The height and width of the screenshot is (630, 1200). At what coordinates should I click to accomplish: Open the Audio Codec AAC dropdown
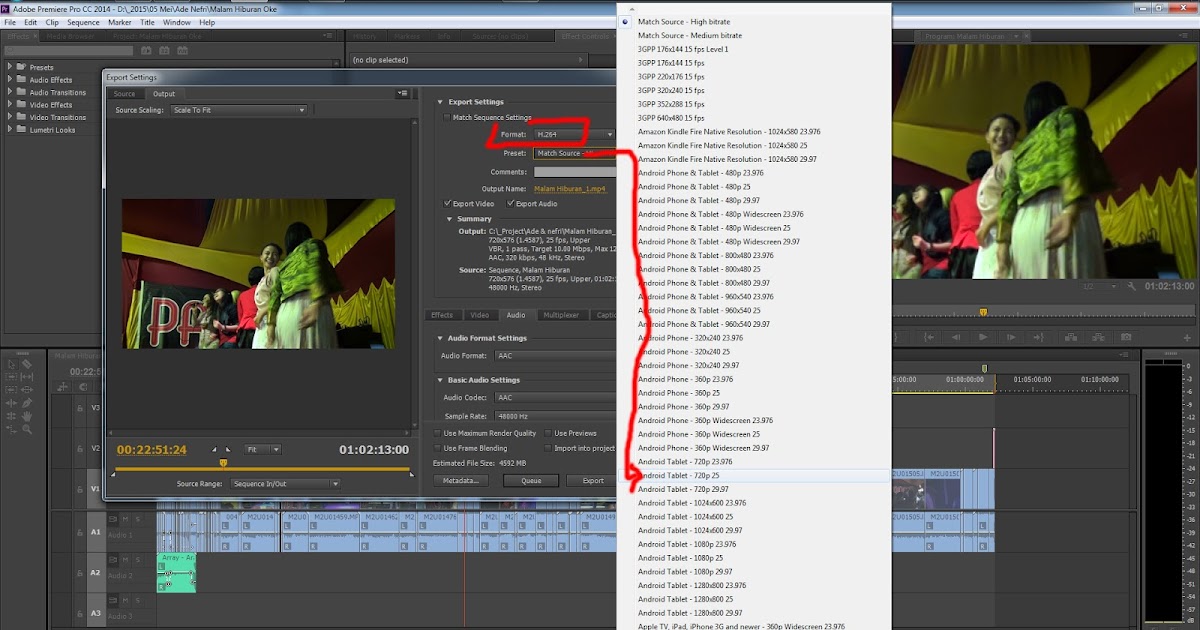[x=555, y=397]
